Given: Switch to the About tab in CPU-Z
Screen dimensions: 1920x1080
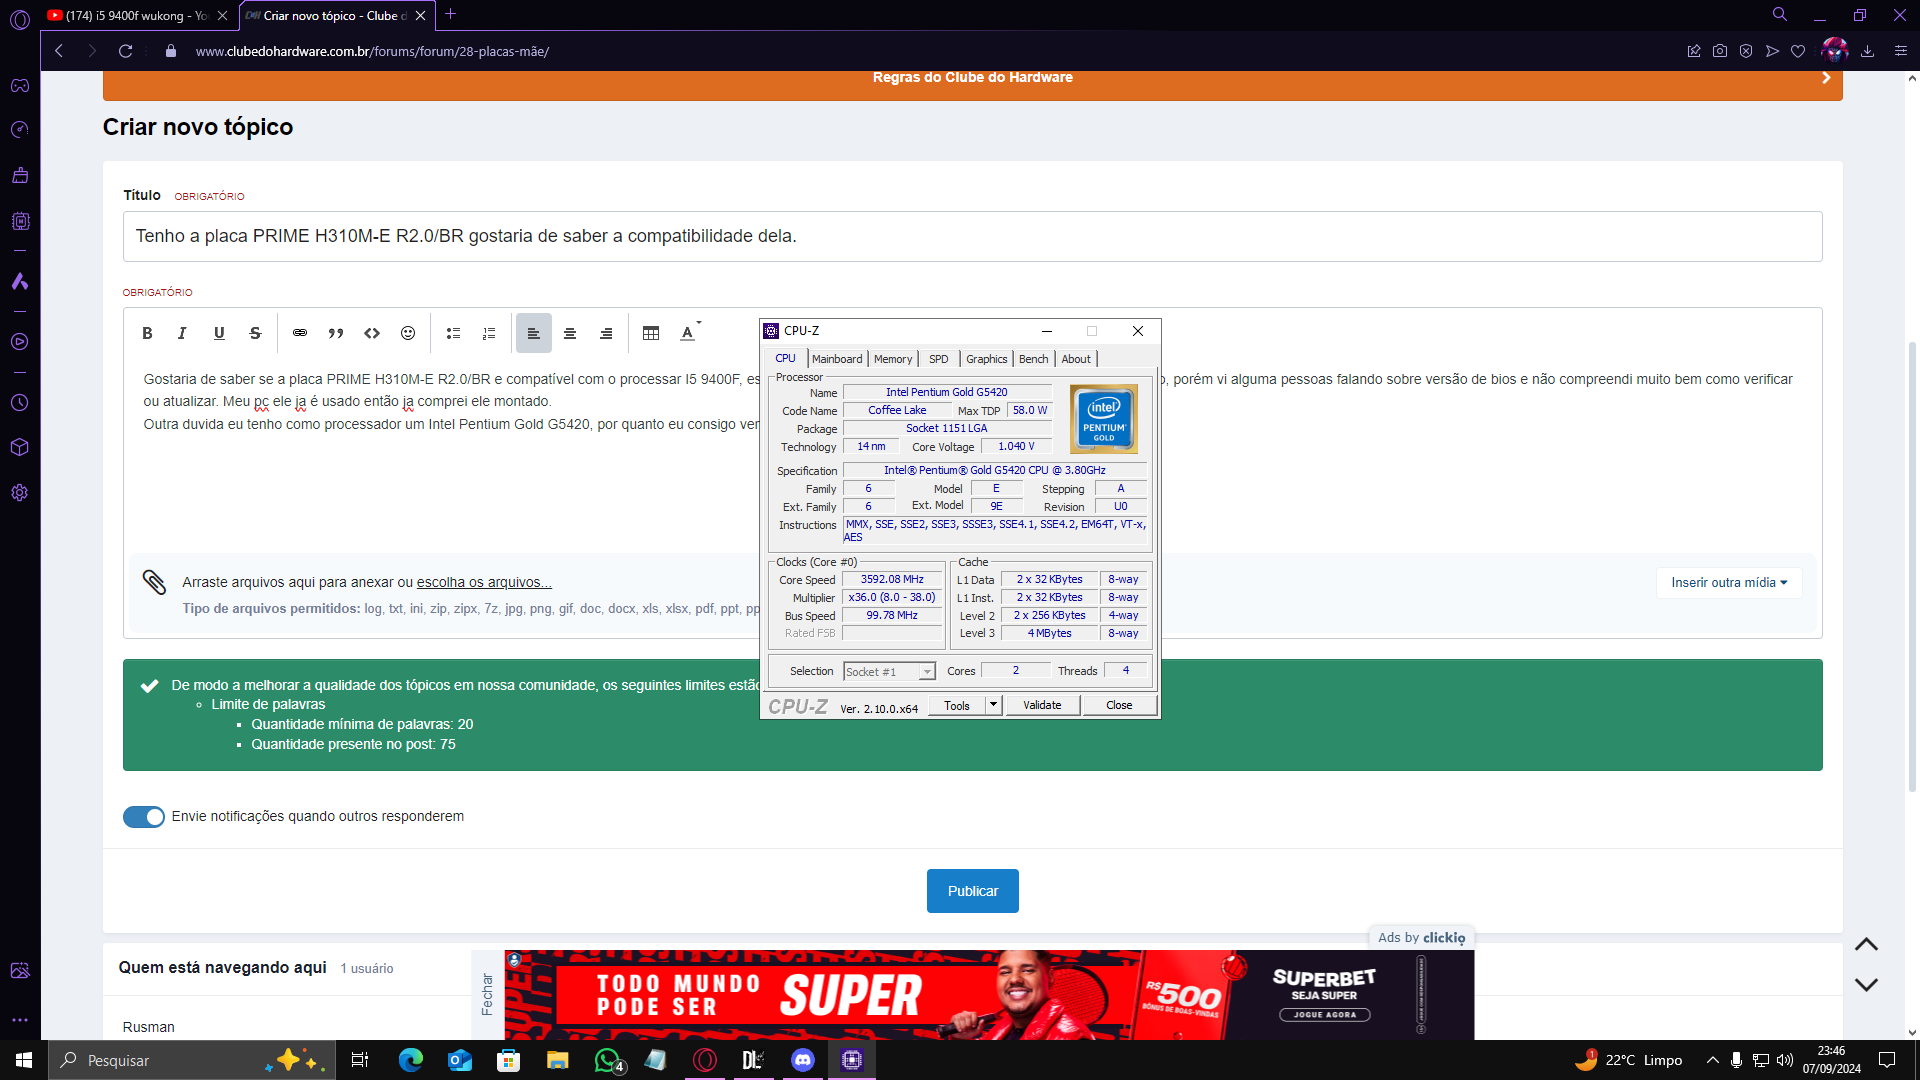Looking at the screenshot, I should (1076, 359).
